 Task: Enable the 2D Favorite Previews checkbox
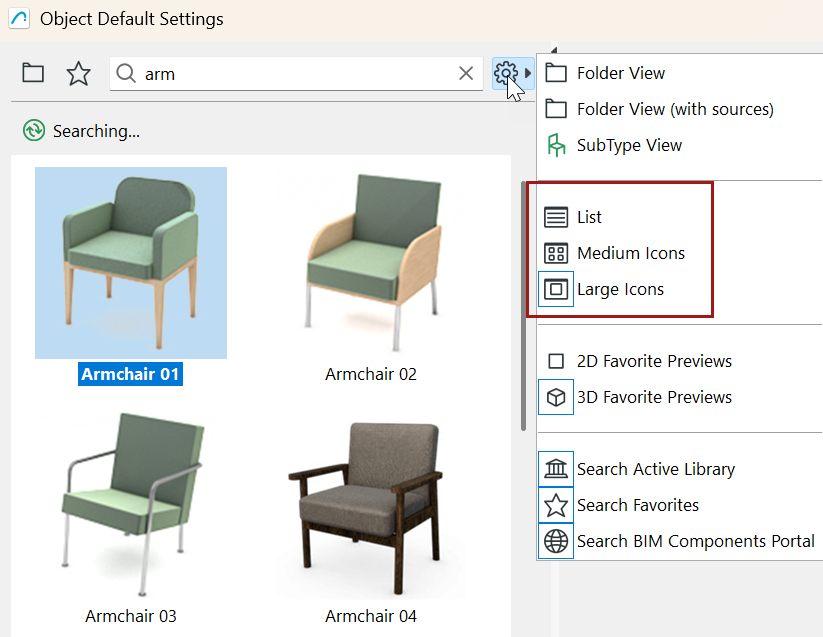[556, 361]
